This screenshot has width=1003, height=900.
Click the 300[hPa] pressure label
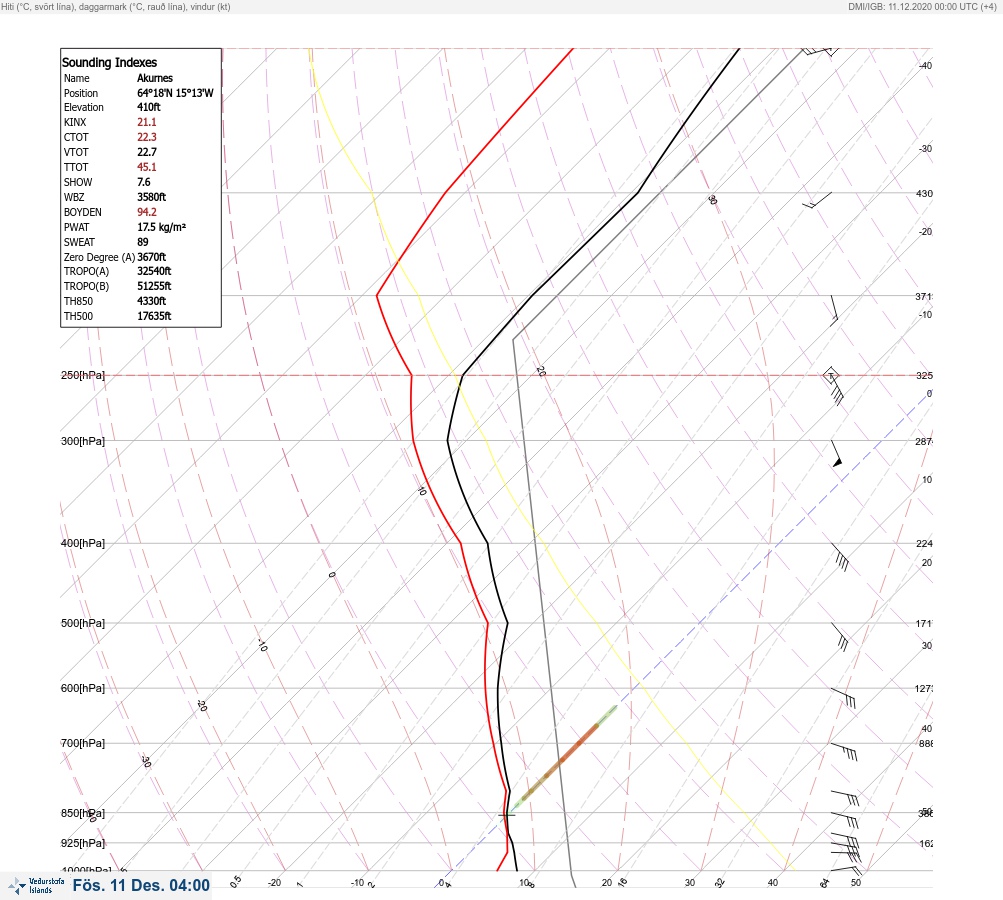(x=83, y=441)
